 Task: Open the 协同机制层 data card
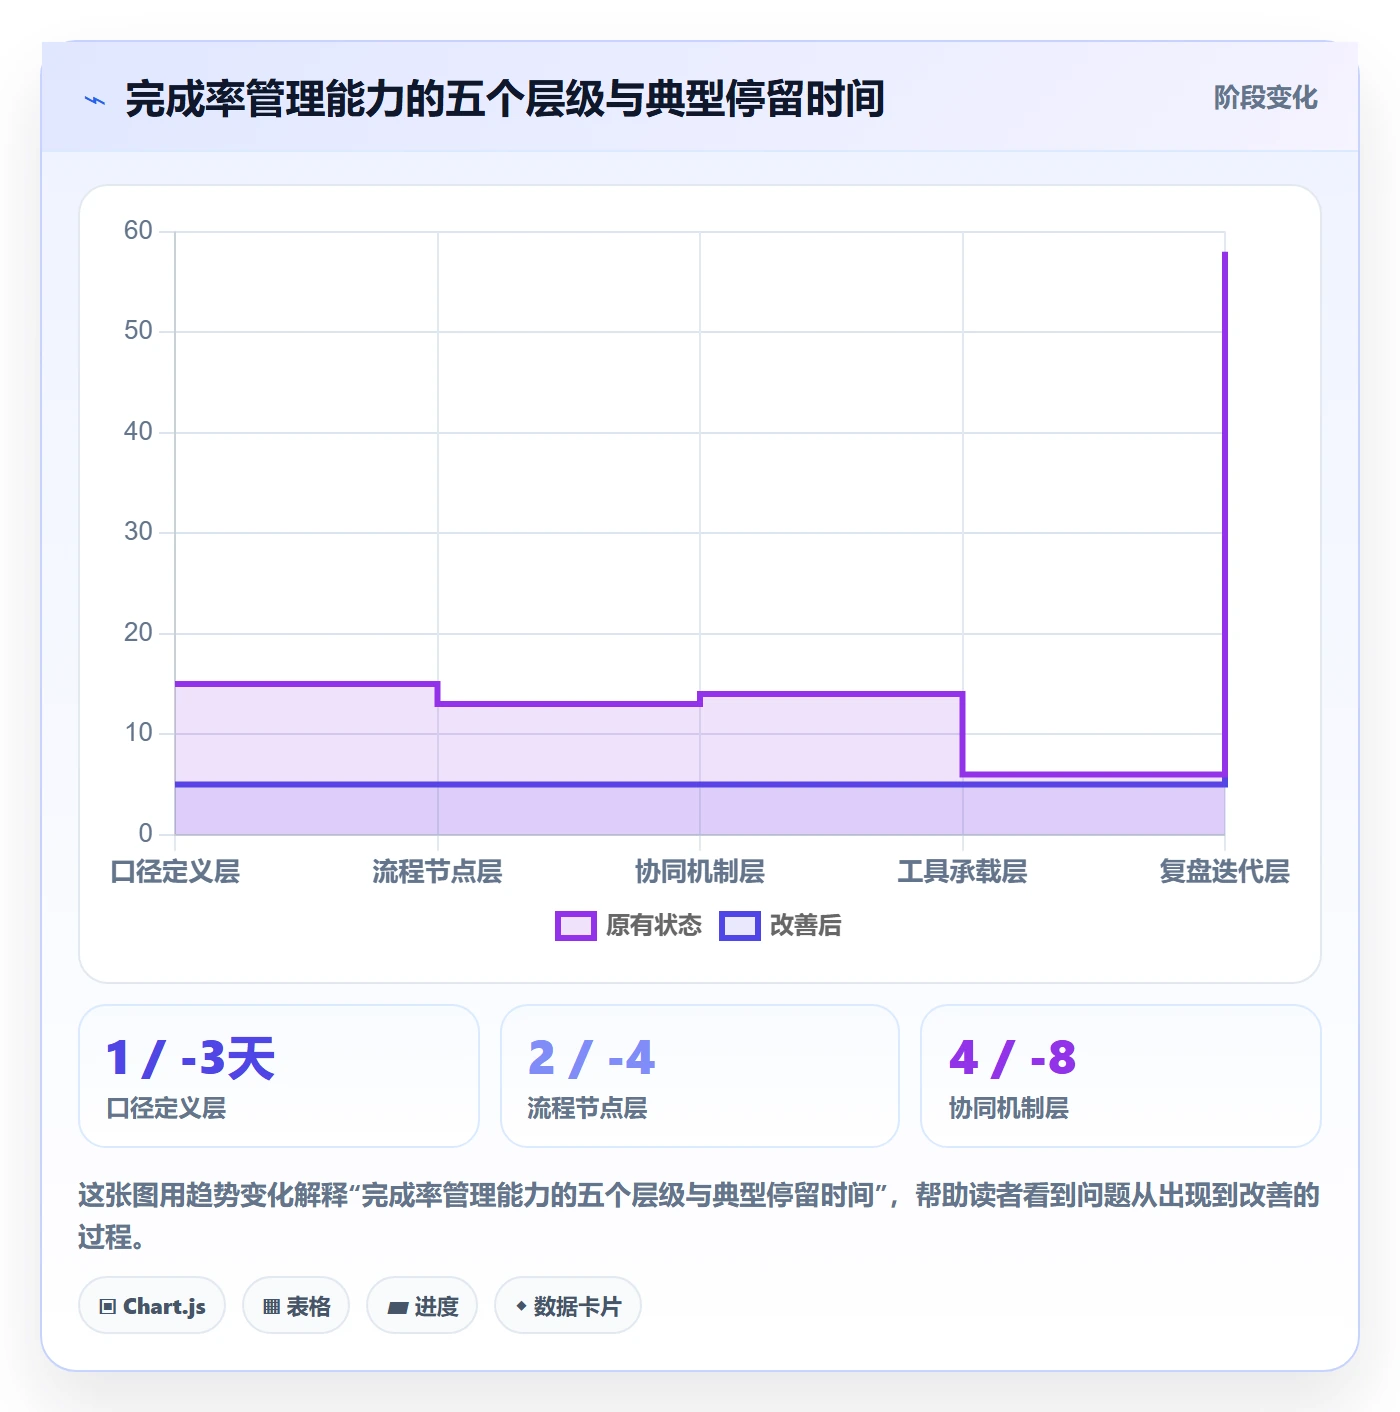coord(1121,1076)
